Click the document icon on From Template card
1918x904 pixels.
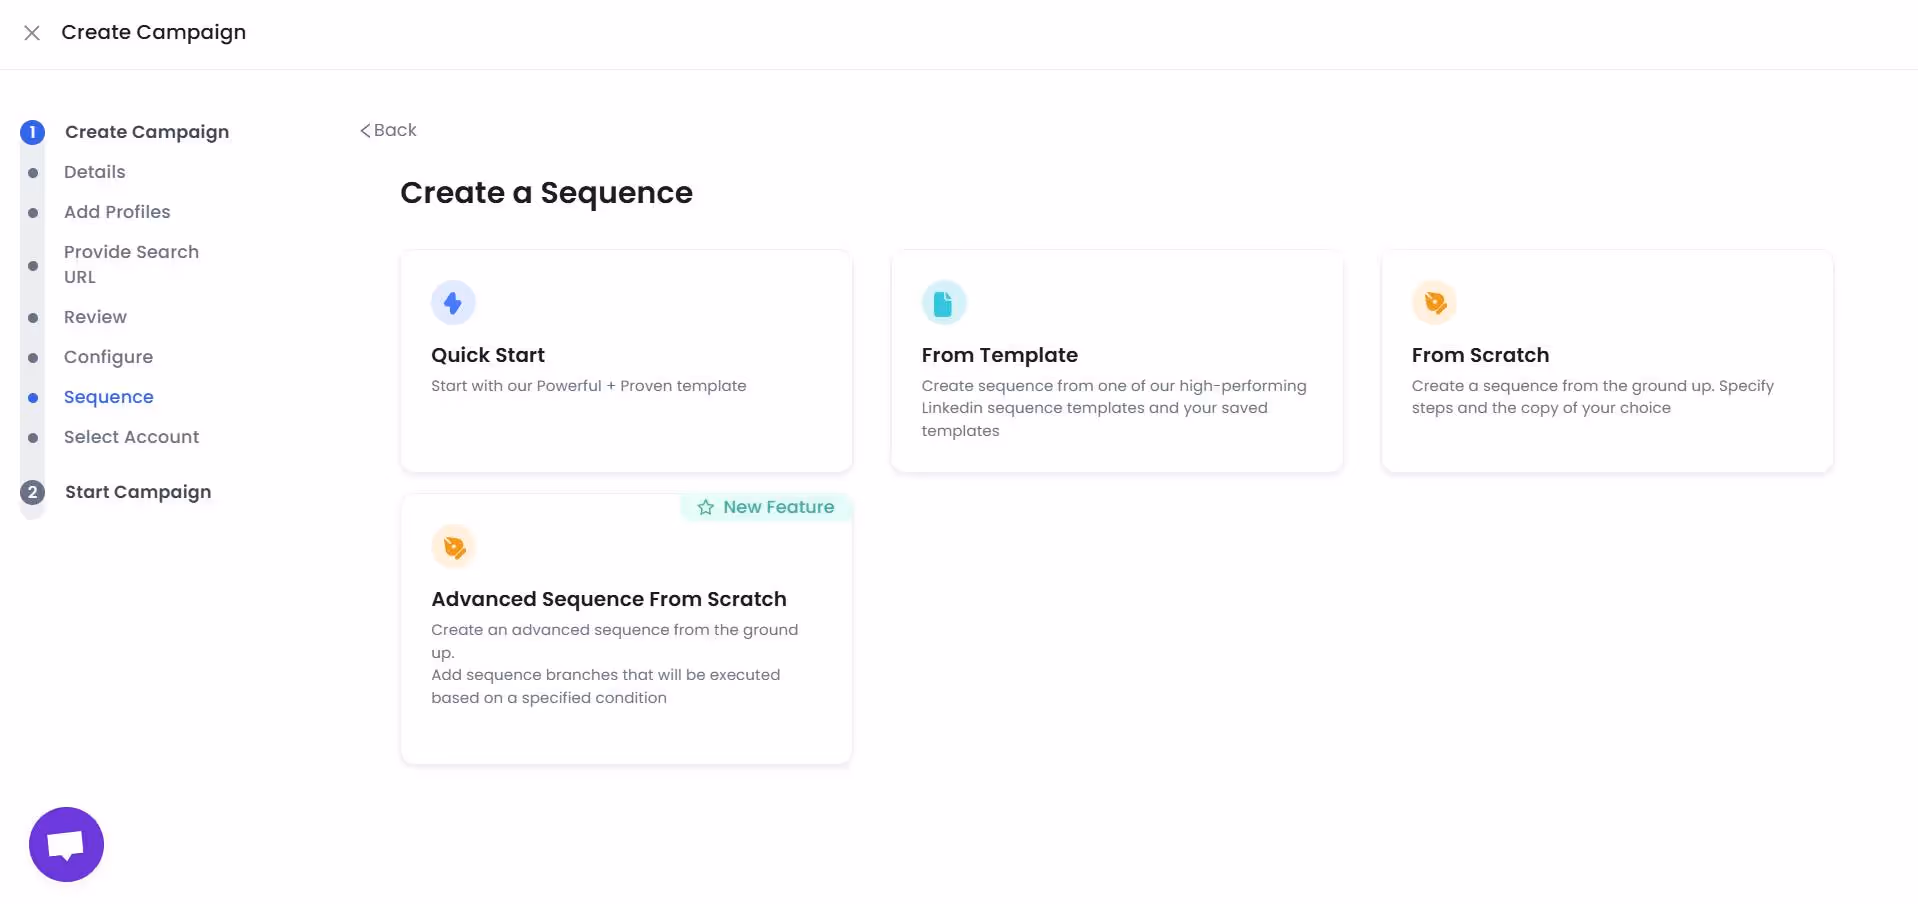coord(943,302)
